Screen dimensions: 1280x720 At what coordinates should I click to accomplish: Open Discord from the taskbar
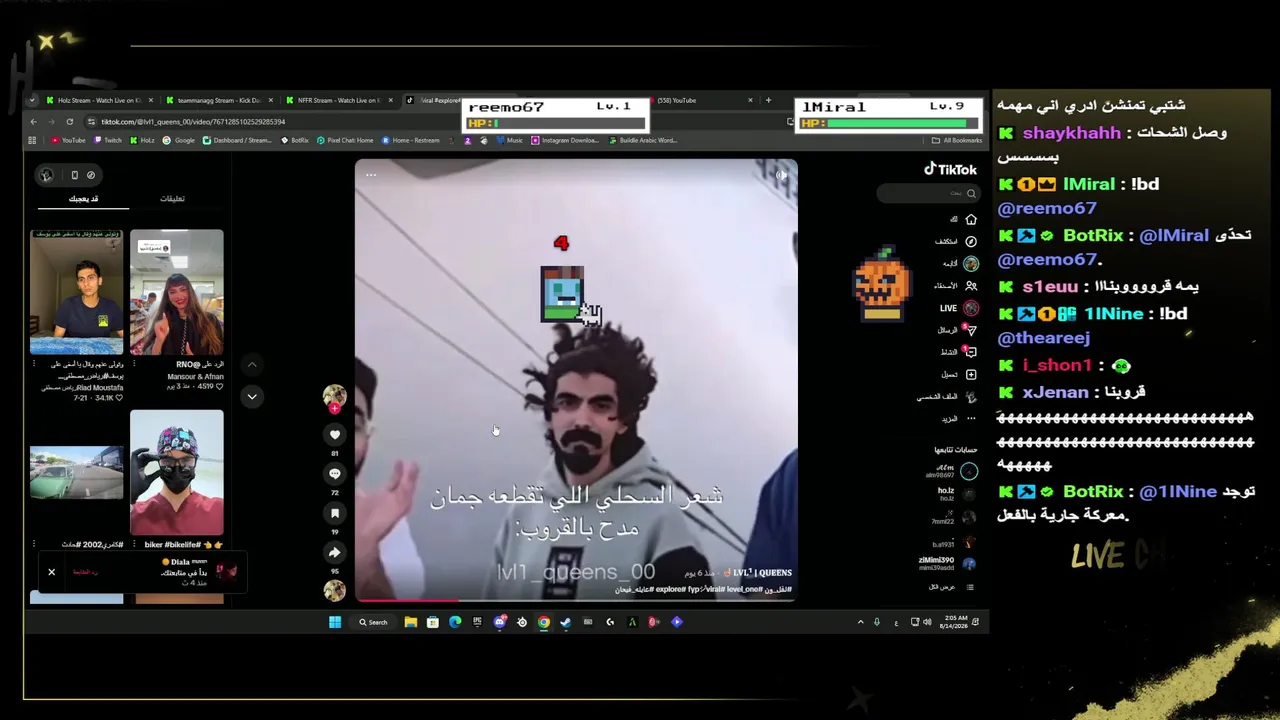[x=500, y=622]
